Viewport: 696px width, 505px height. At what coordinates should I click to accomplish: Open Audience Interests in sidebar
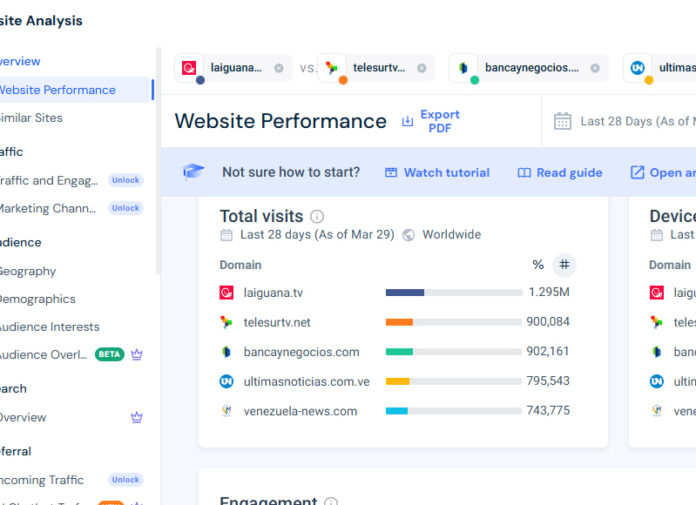(x=50, y=327)
